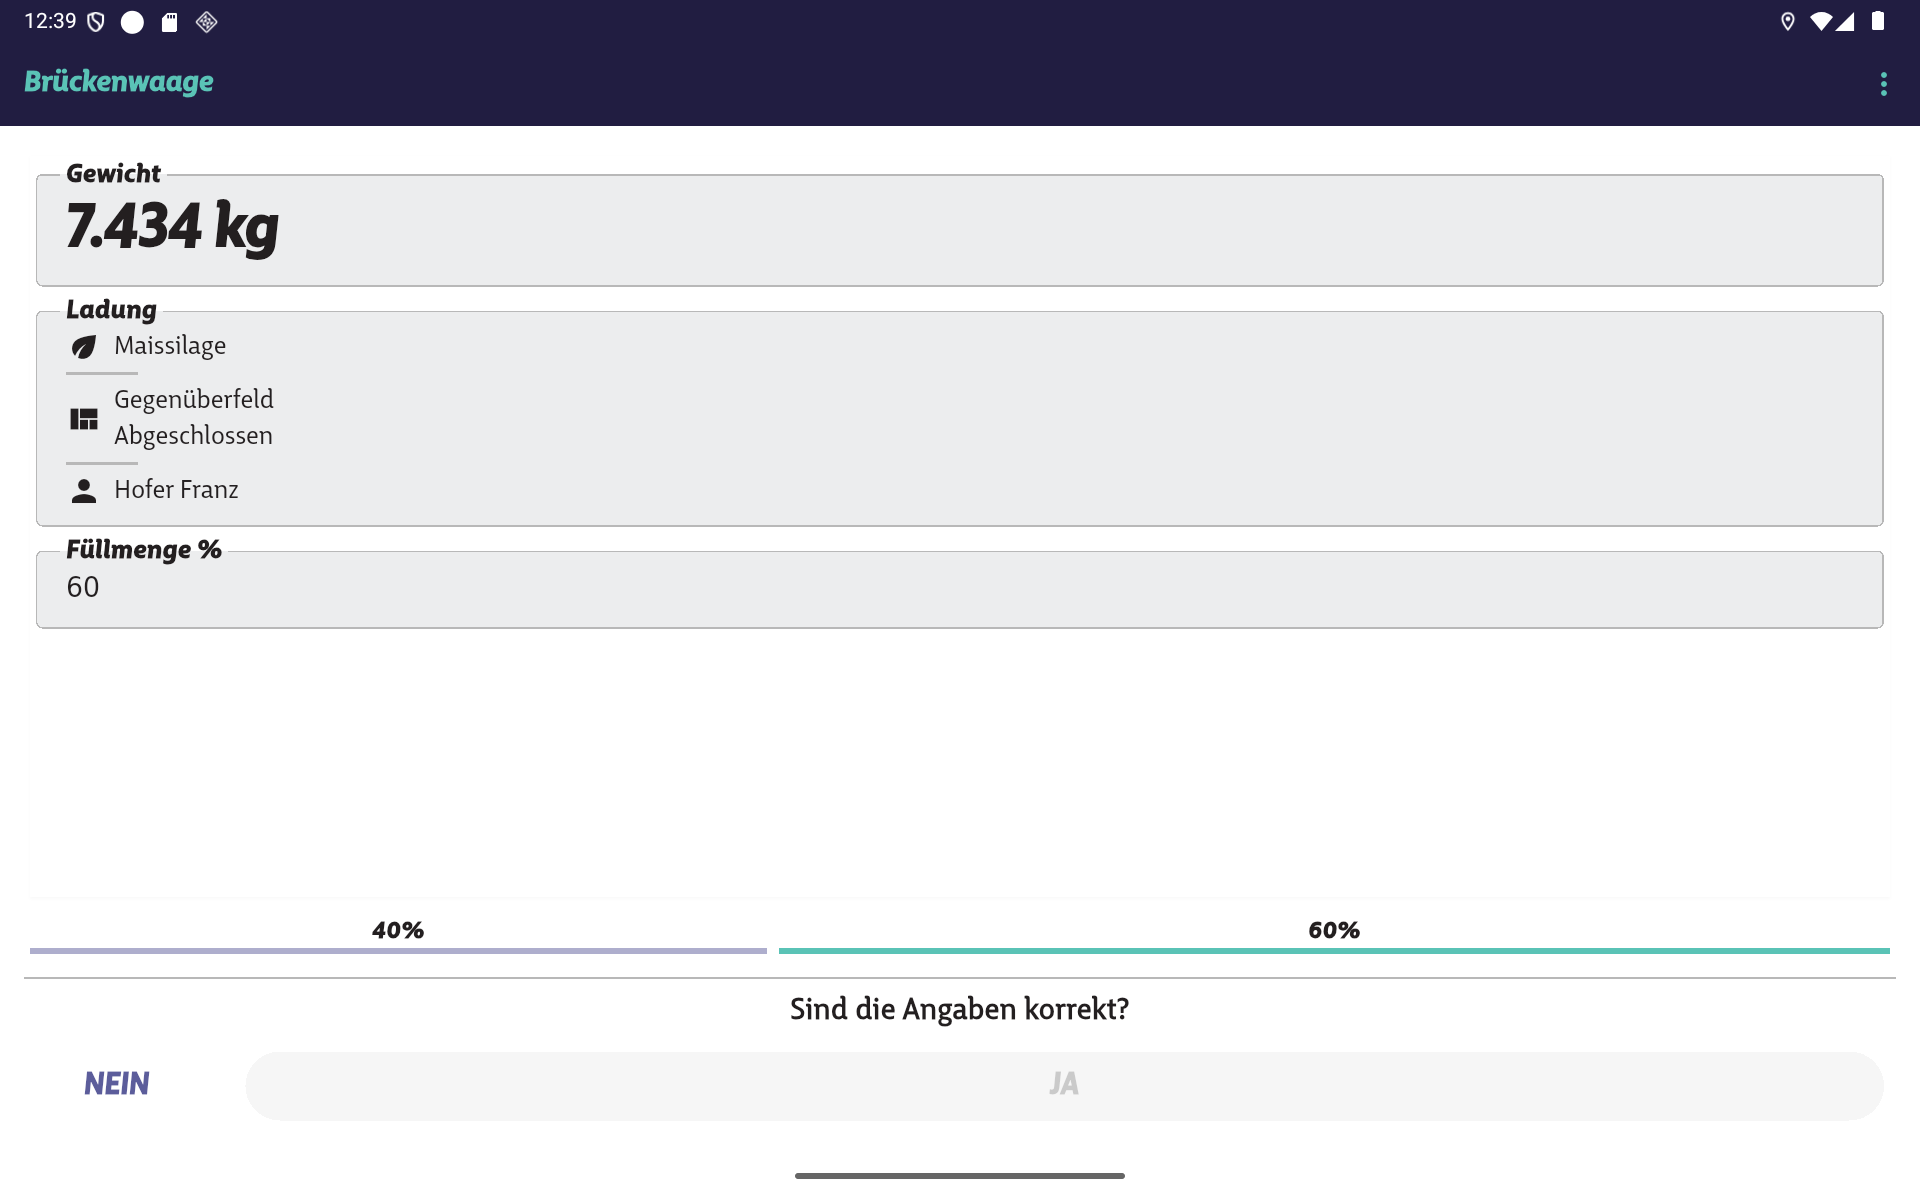Tap the shield icon in status bar
Viewport: 1920px width, 1200px height.
(96, 22)
